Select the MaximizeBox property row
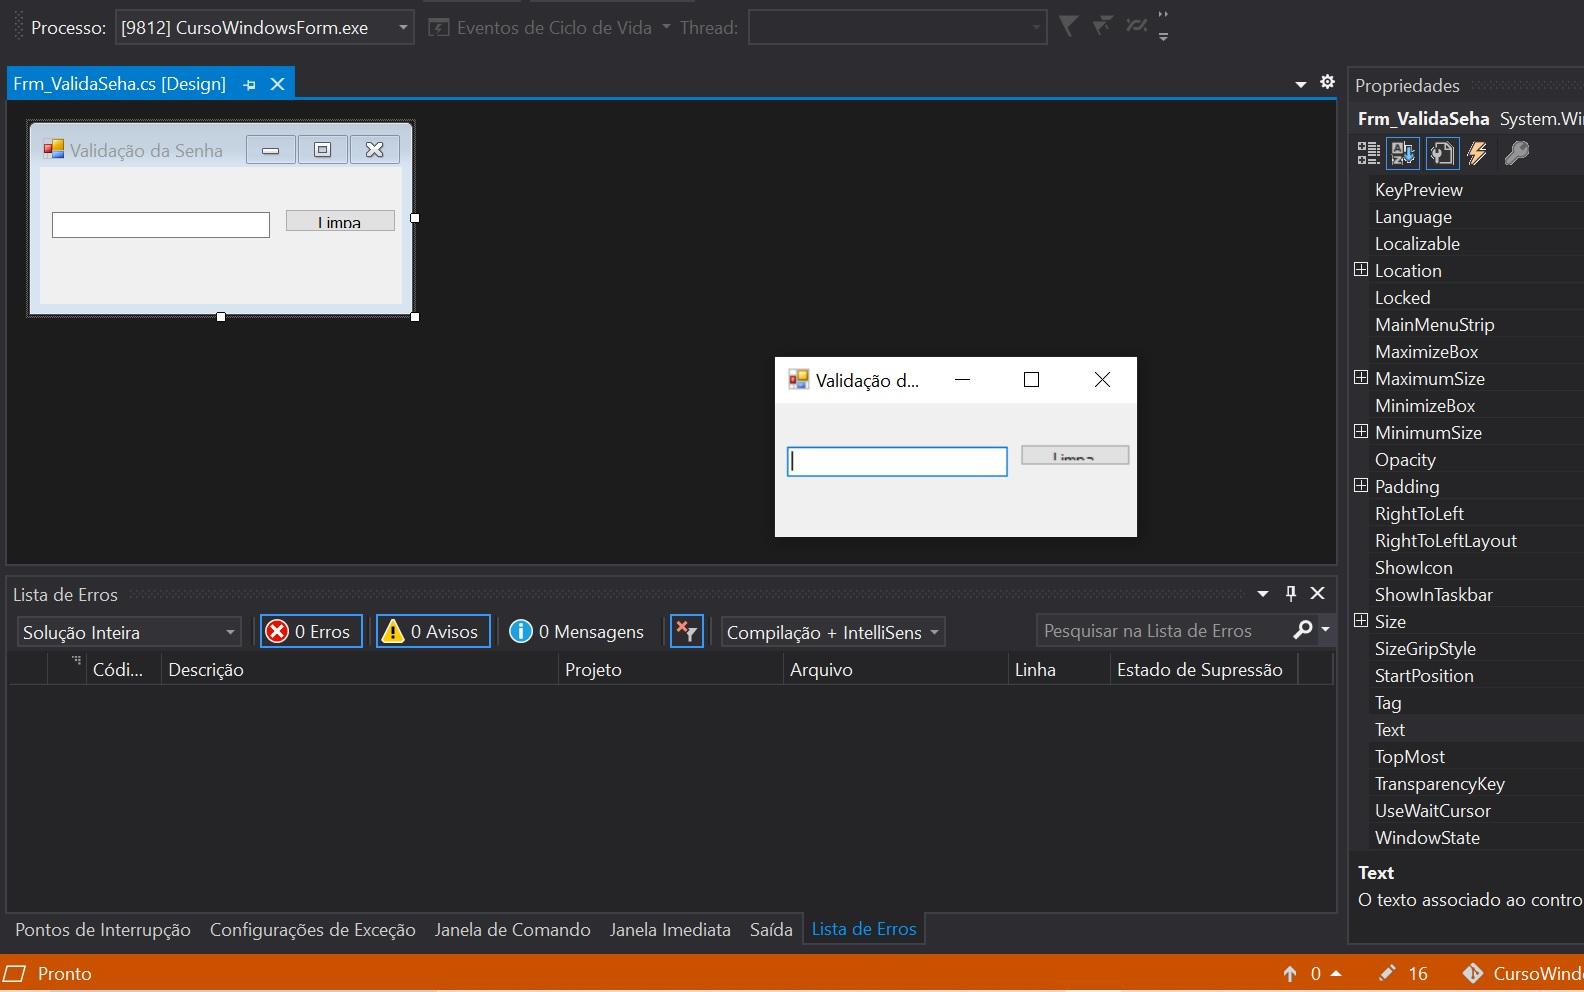The image size is (1584, 992). 1476,351
